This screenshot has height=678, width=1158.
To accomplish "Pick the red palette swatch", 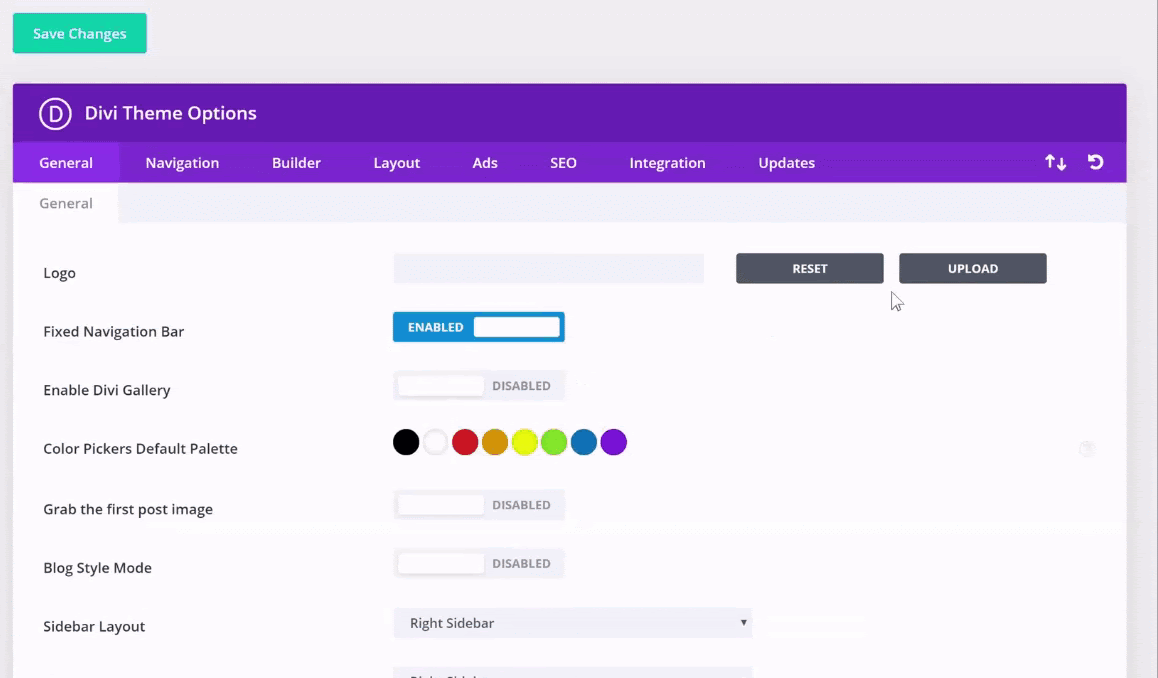I will 465,442.
